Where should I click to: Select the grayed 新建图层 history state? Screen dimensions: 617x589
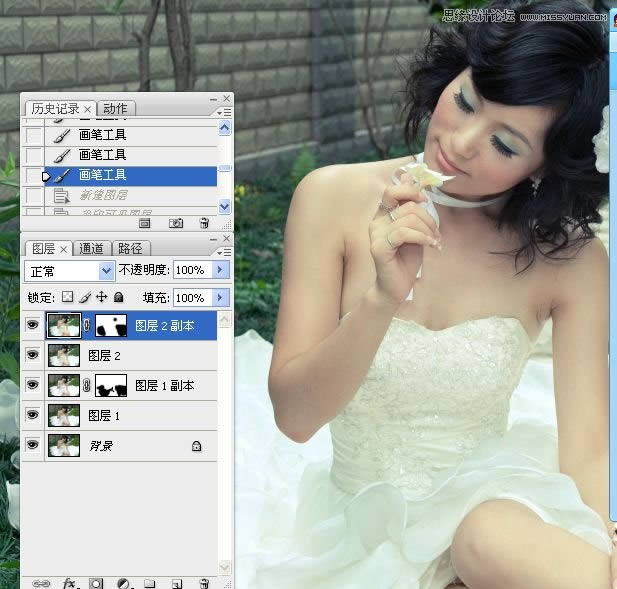tap(107, 195)
